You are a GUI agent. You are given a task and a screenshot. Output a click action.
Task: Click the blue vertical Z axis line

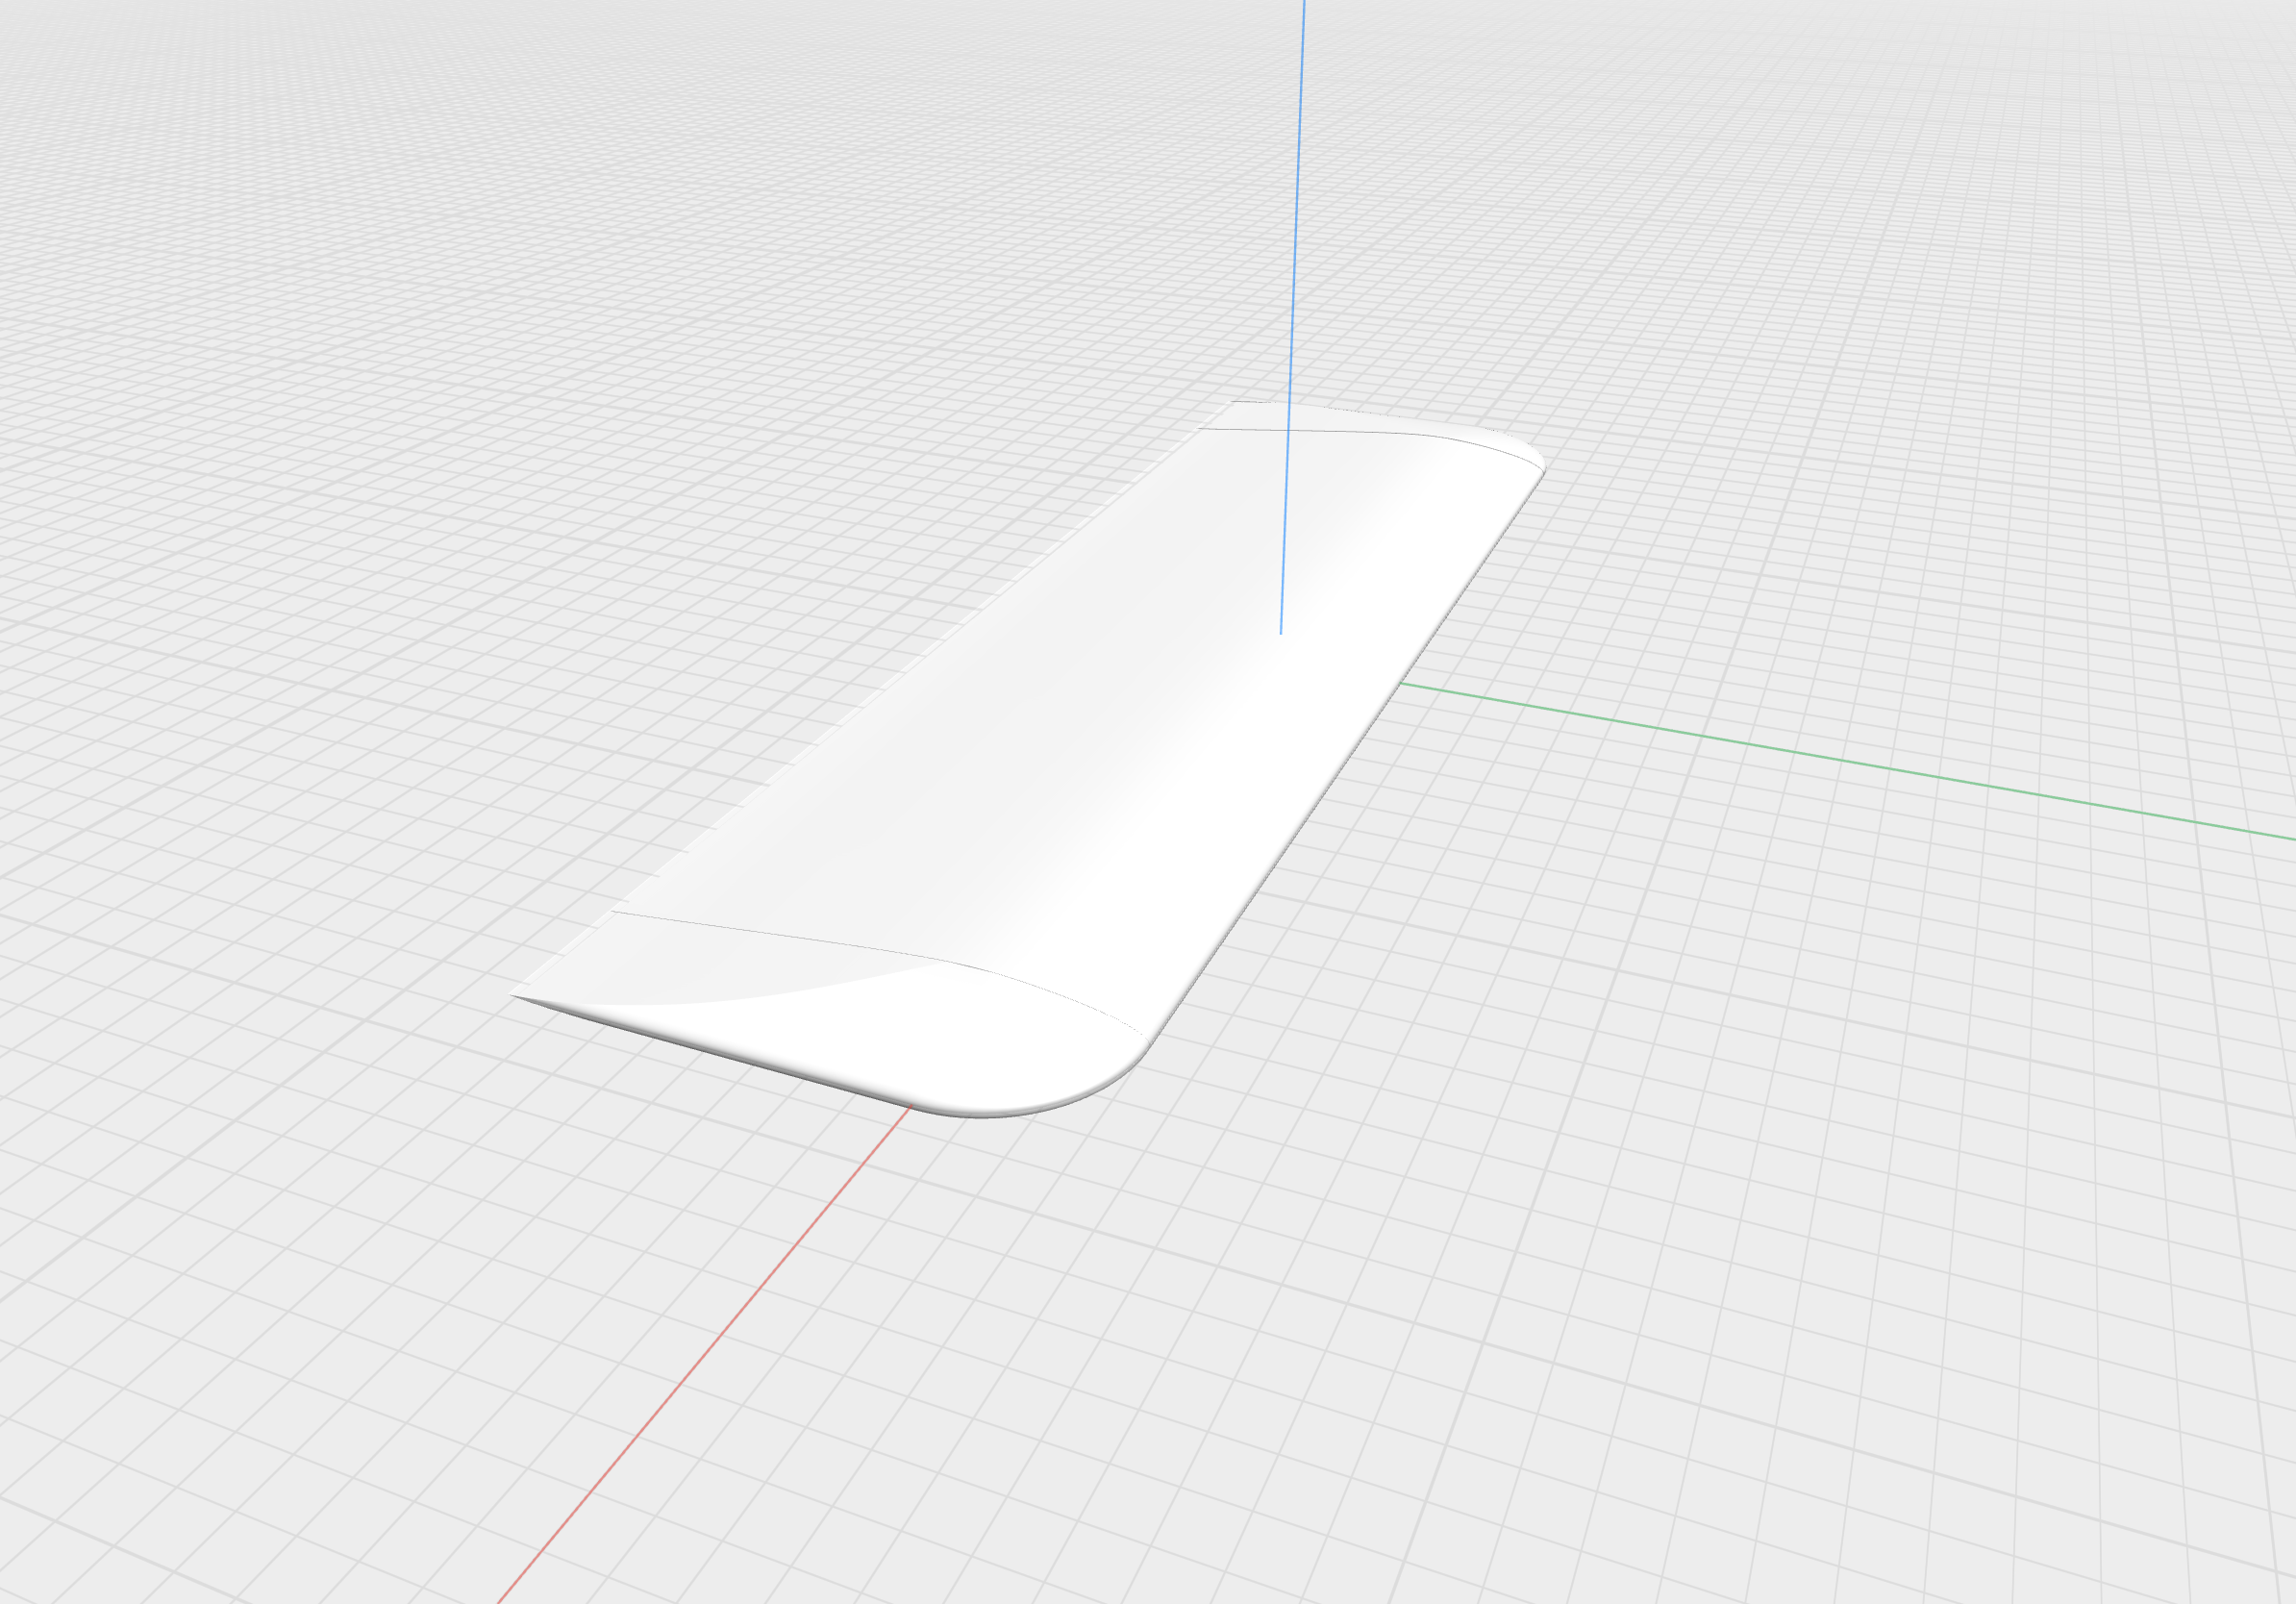[1298, 200]
